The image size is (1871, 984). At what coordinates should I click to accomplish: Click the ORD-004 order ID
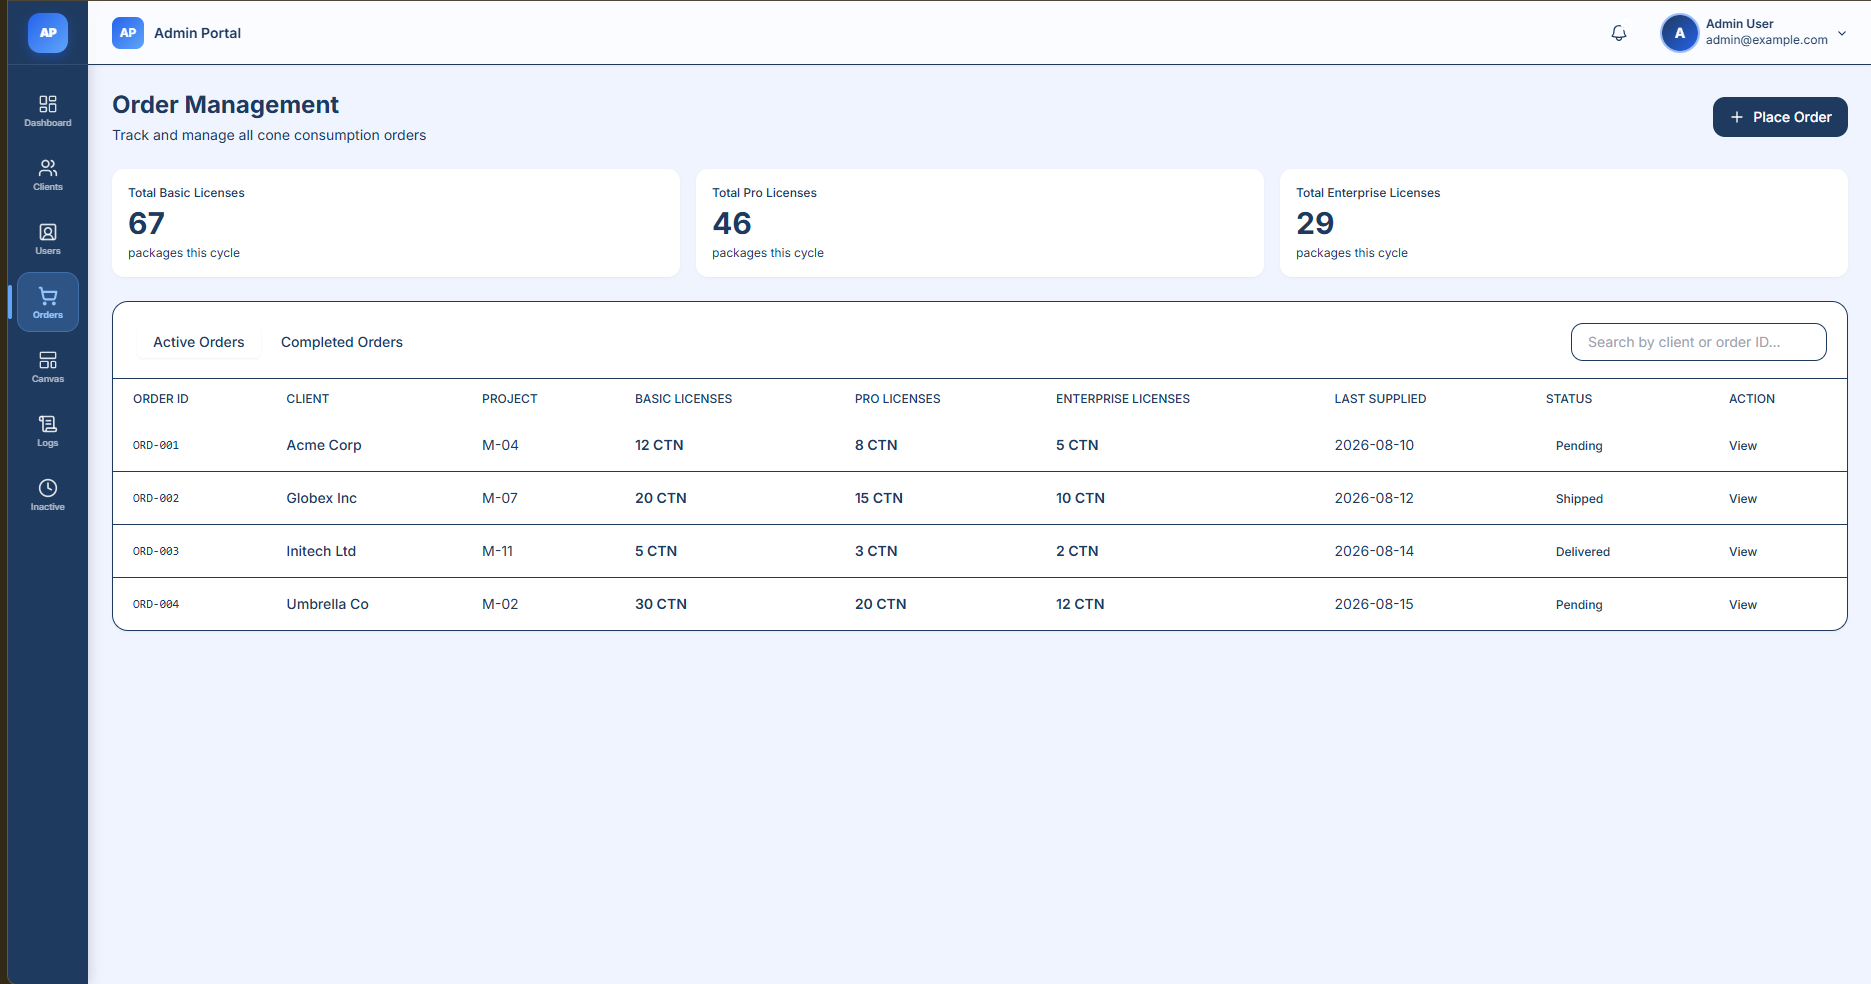click(156, 604)
